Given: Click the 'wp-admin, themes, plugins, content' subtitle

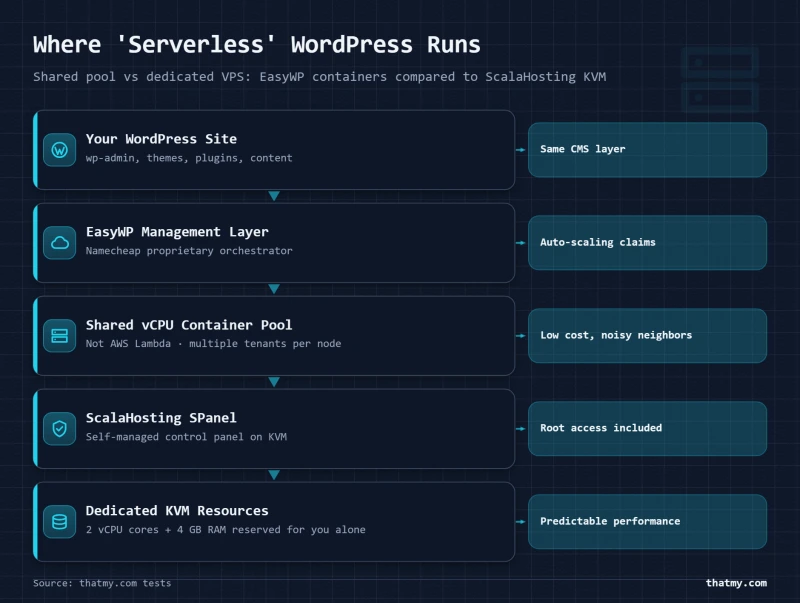Looking at the screenshot, I should 189,158.
